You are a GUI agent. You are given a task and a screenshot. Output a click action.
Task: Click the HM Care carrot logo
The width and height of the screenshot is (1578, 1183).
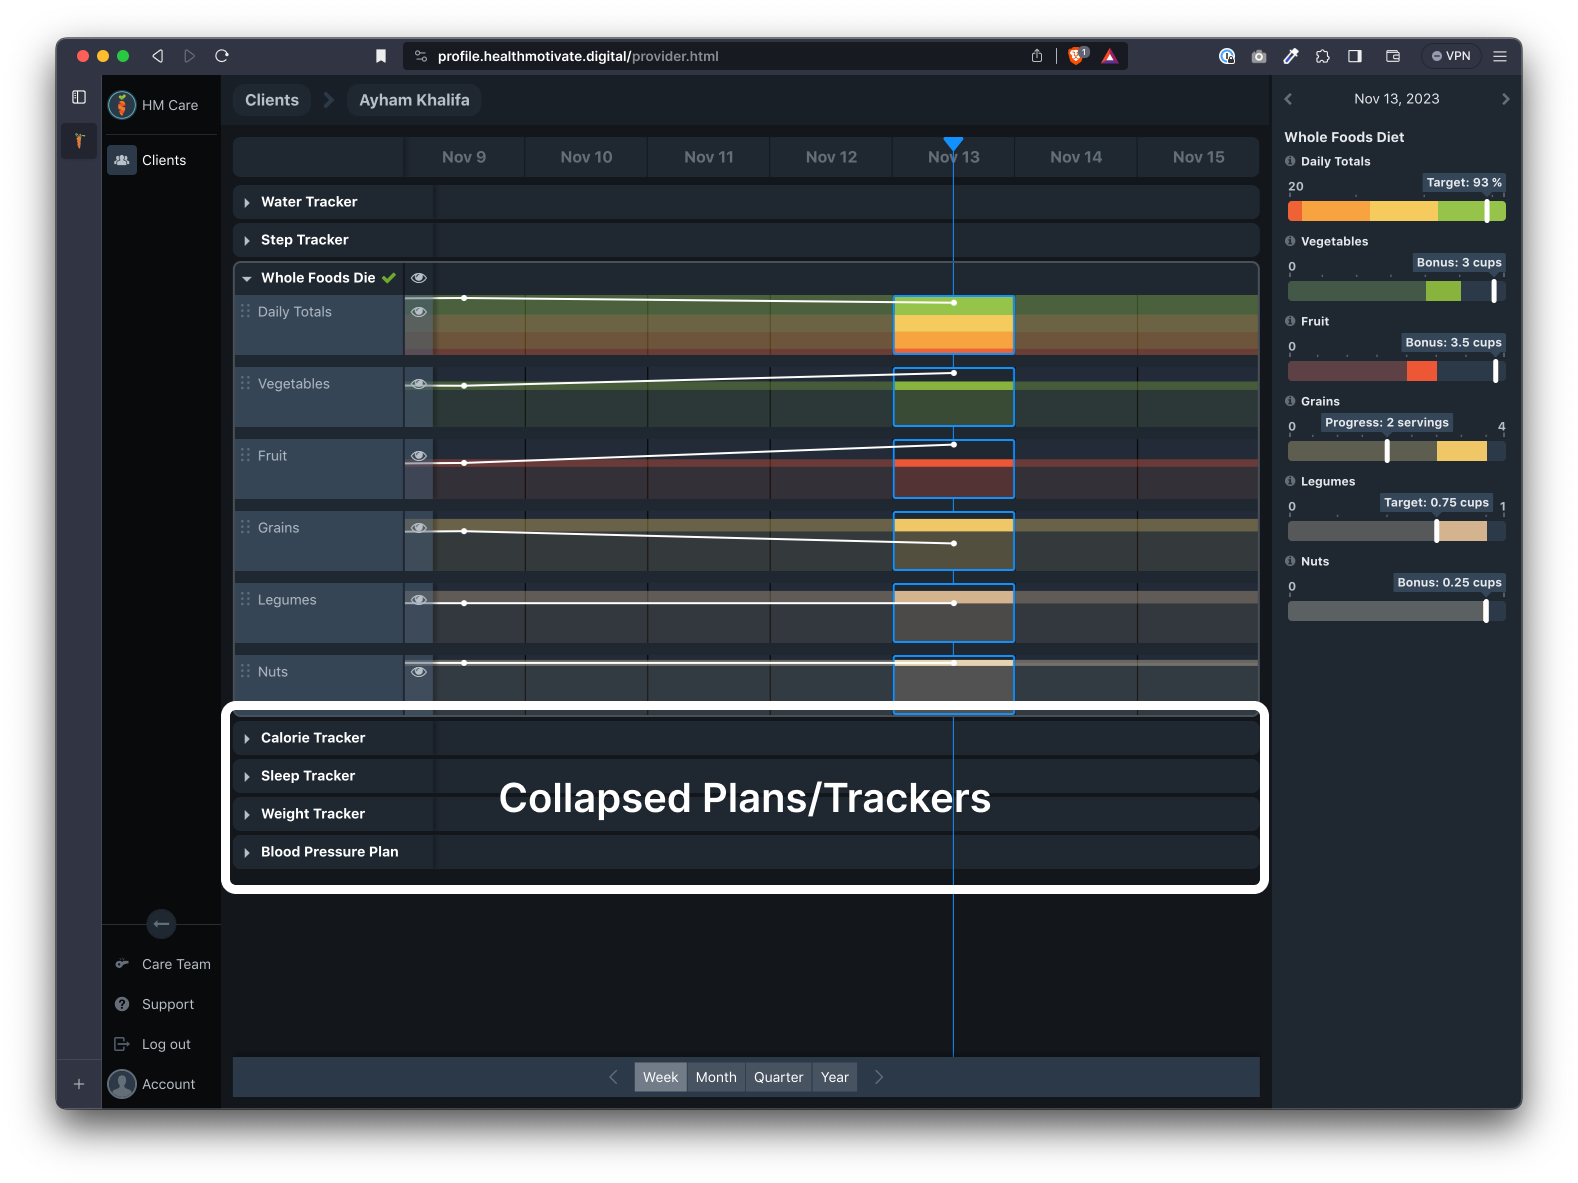(122, 105)
